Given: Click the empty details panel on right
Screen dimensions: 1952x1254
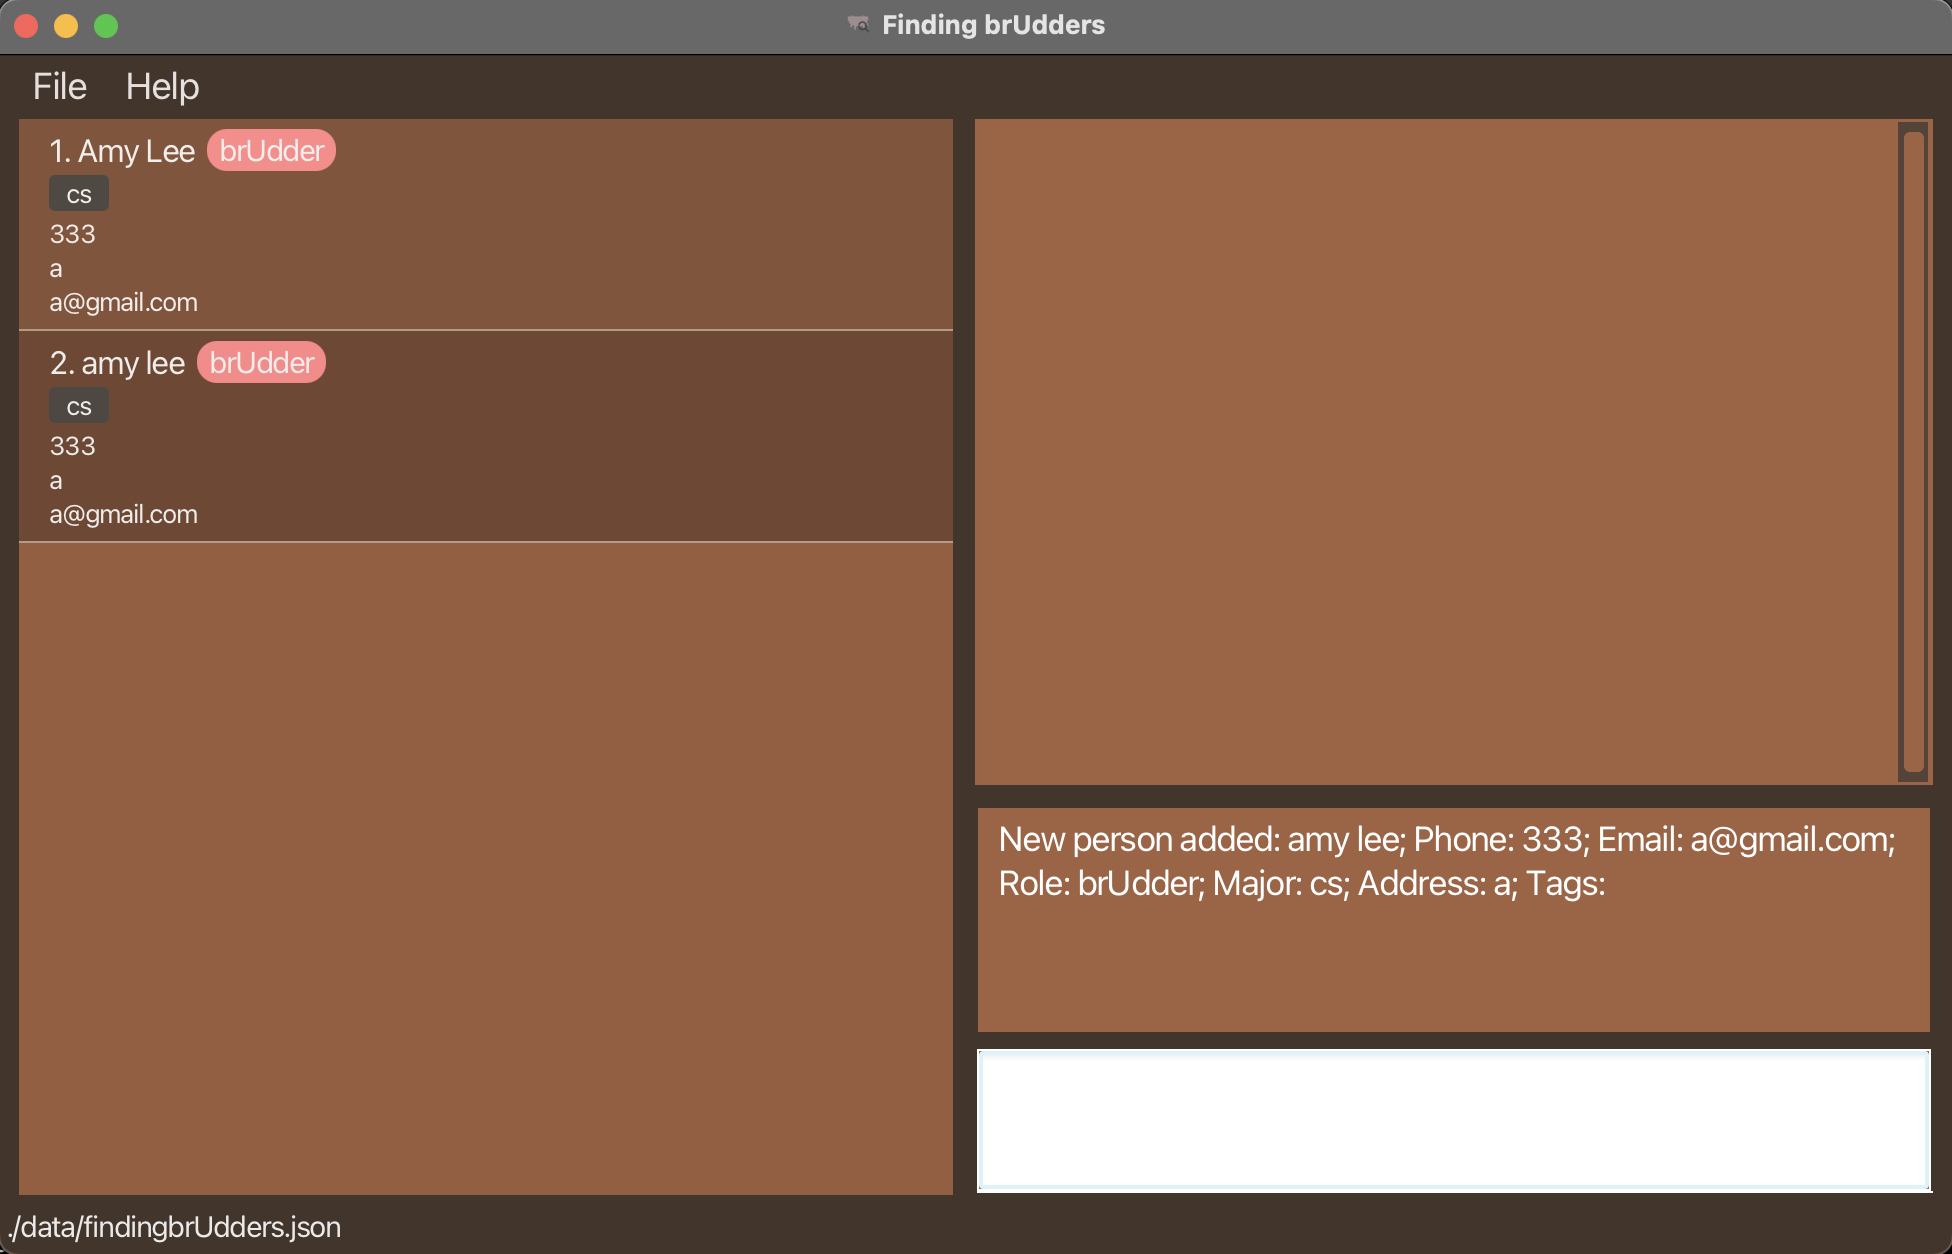Looking at the screenshot, I should click(1435, 451).
